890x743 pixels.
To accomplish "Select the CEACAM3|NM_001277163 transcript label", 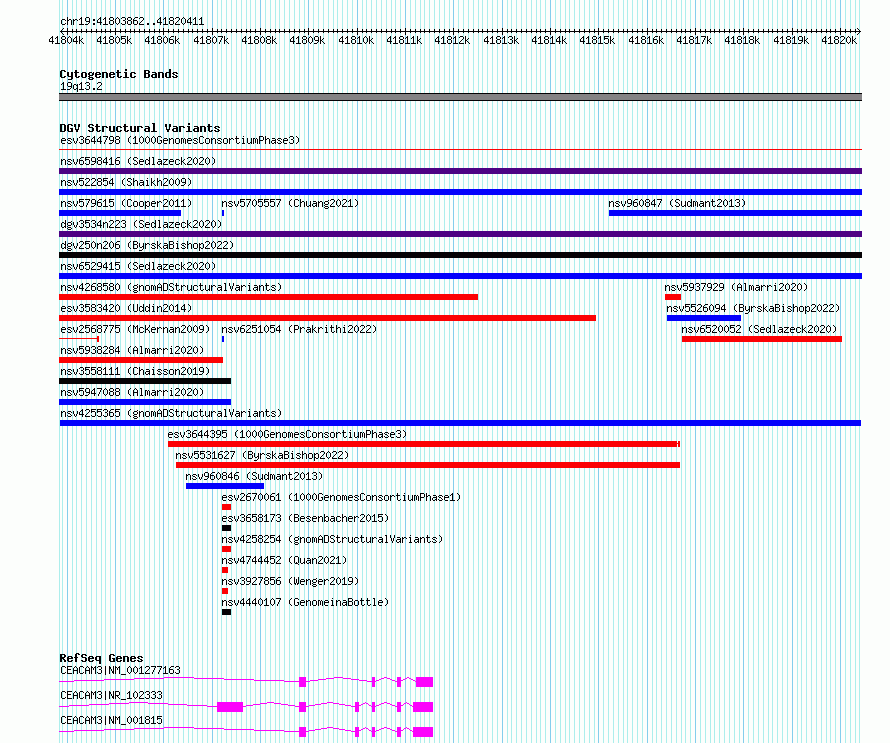I will 120,670.
